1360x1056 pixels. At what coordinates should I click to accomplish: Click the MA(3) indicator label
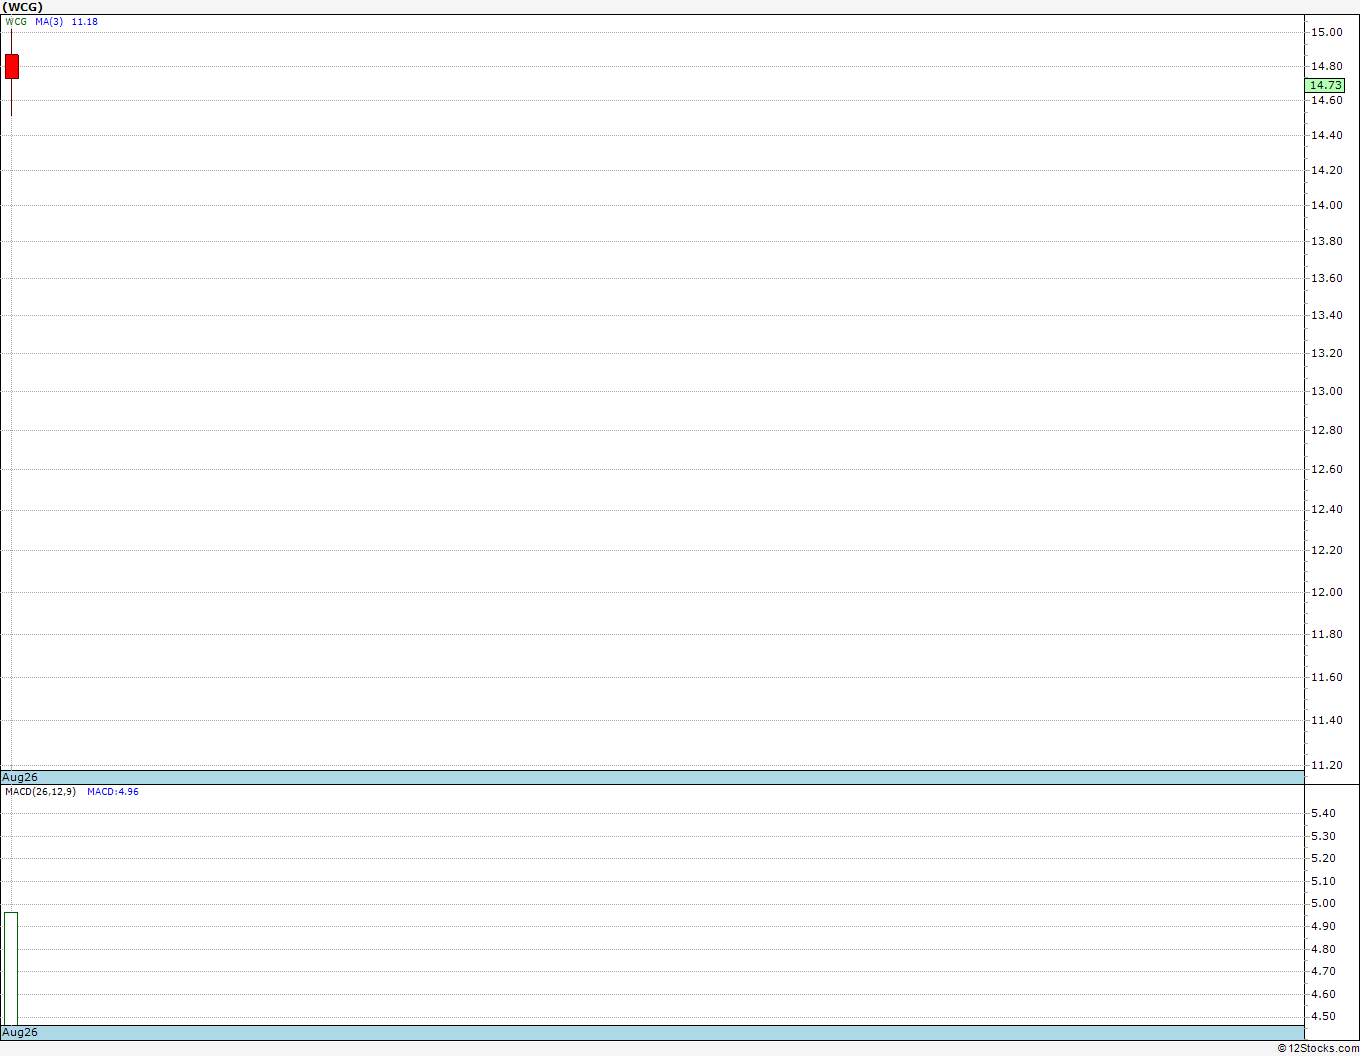click(x=49, y=21)
